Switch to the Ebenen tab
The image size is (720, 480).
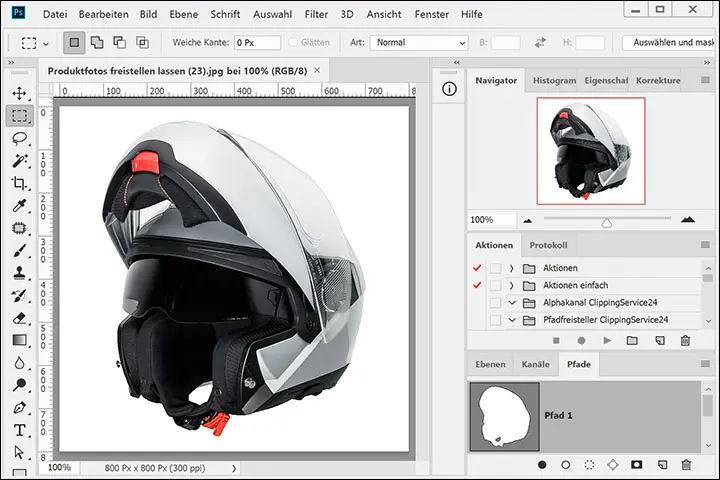[490, 365]
